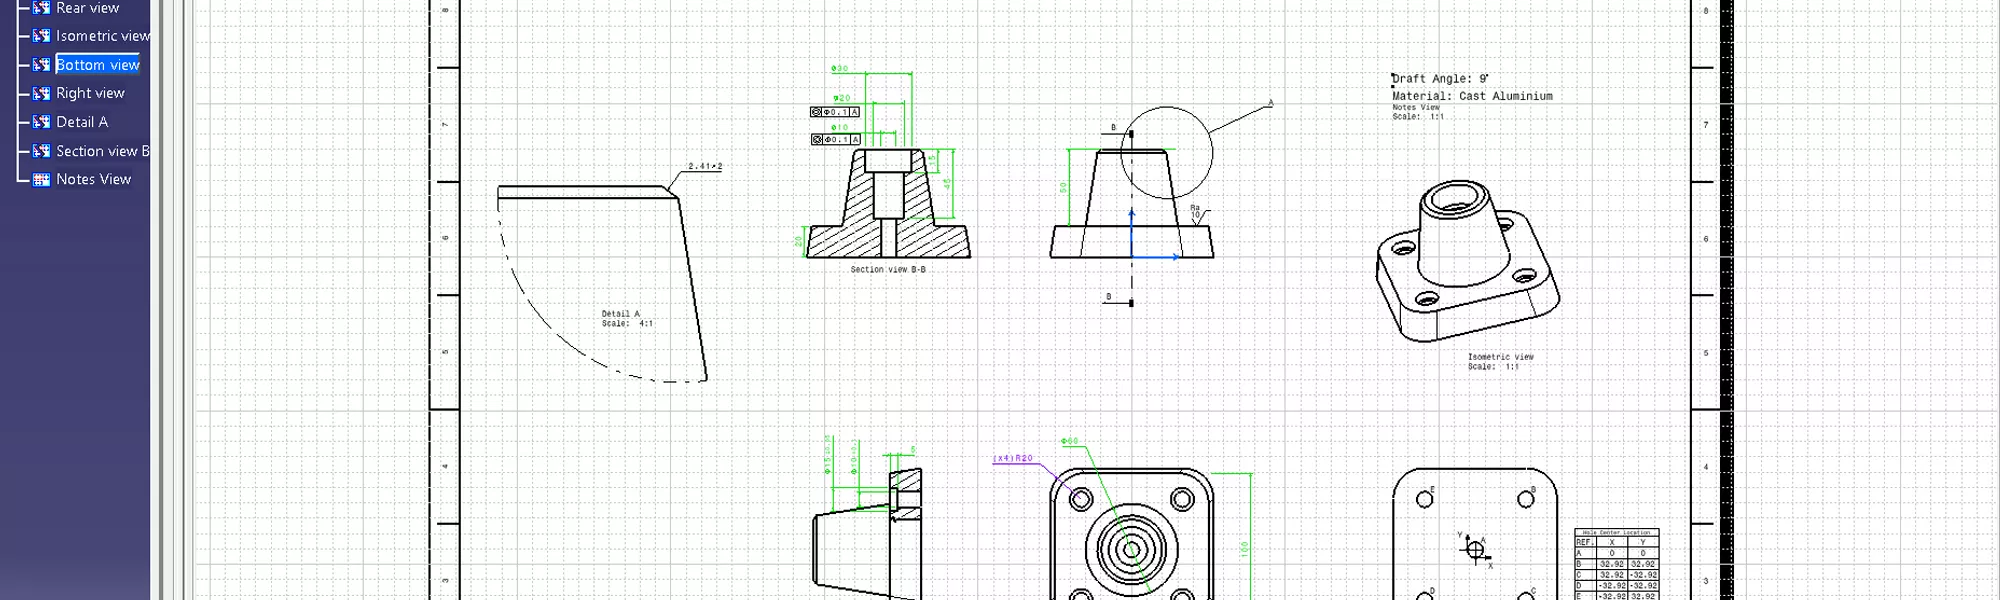Select the detail callout circle on front view
This screenshot has width=2000, height=600.
click(1166, 152)
